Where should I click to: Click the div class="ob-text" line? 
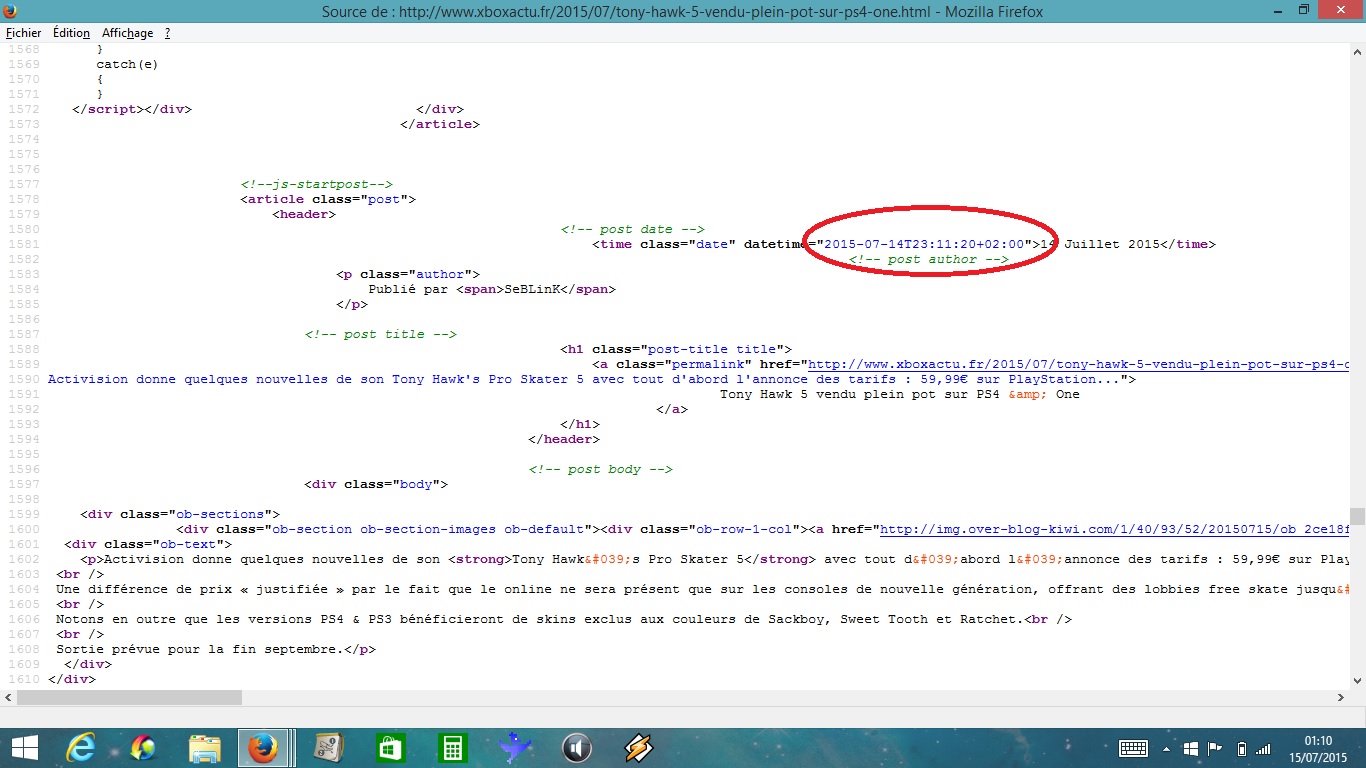point(148,544)
